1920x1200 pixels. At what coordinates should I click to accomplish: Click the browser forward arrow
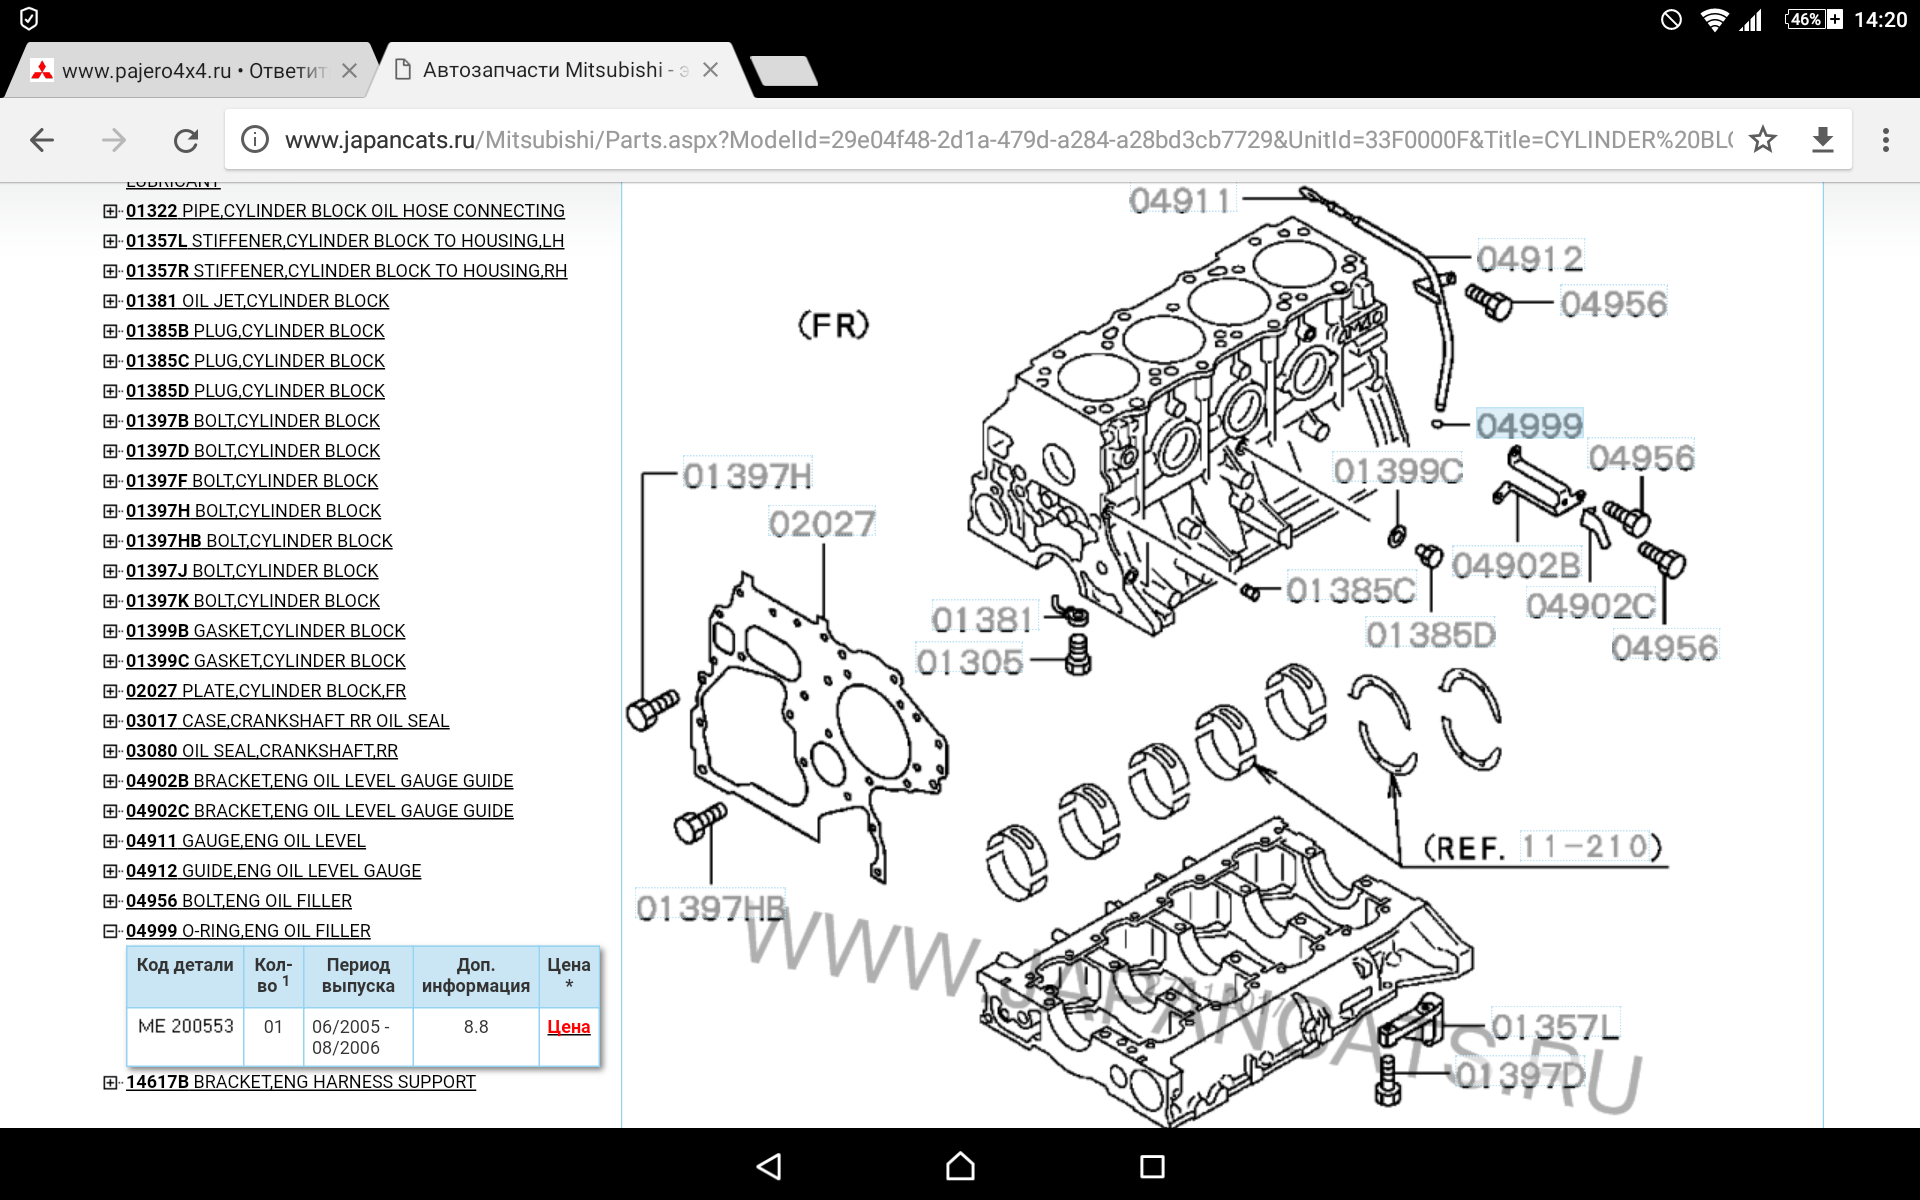click(114, 140)
